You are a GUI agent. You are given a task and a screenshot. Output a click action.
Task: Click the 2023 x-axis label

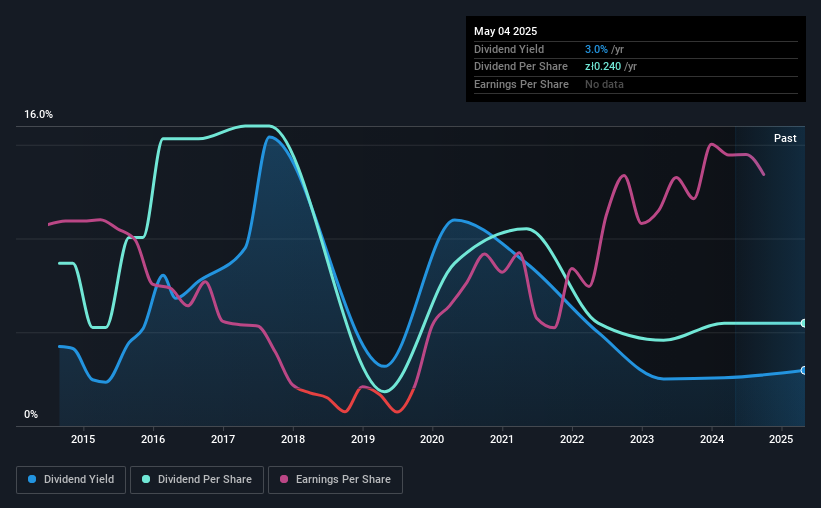coord(642,439)
